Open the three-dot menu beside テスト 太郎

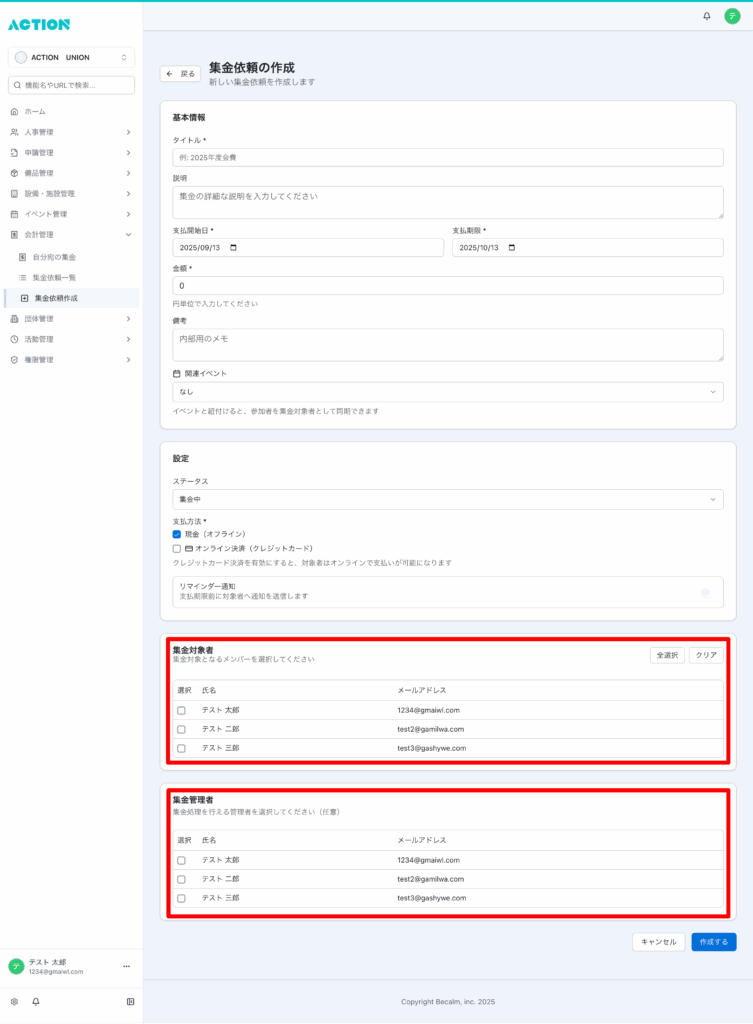coord(126,966)
